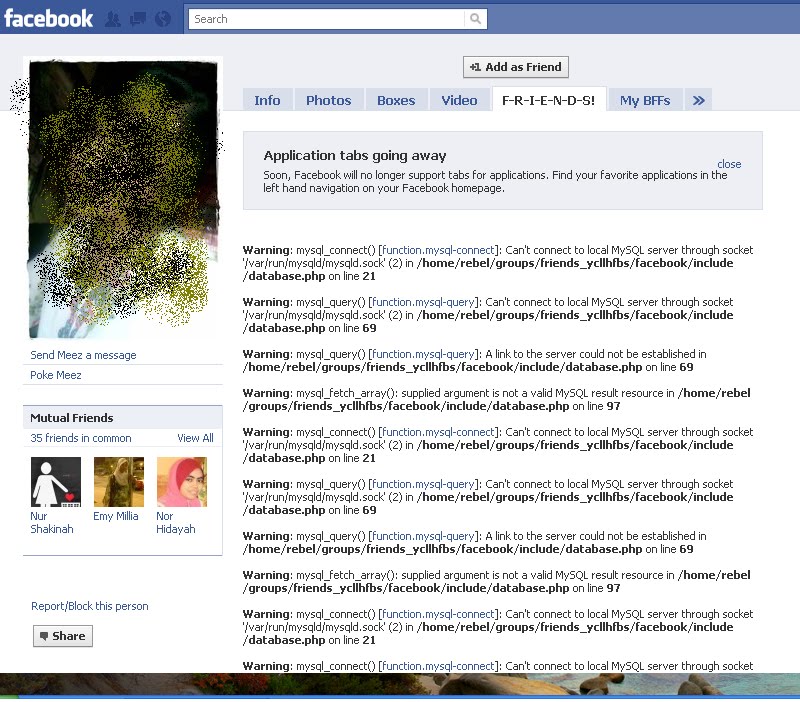Screen dimensions: 800x702
Task: Click the facebook logo
Action: 48,19
